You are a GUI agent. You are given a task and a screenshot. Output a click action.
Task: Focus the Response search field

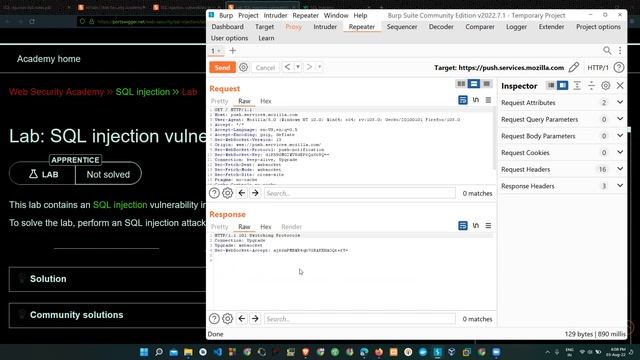(360, 319)
